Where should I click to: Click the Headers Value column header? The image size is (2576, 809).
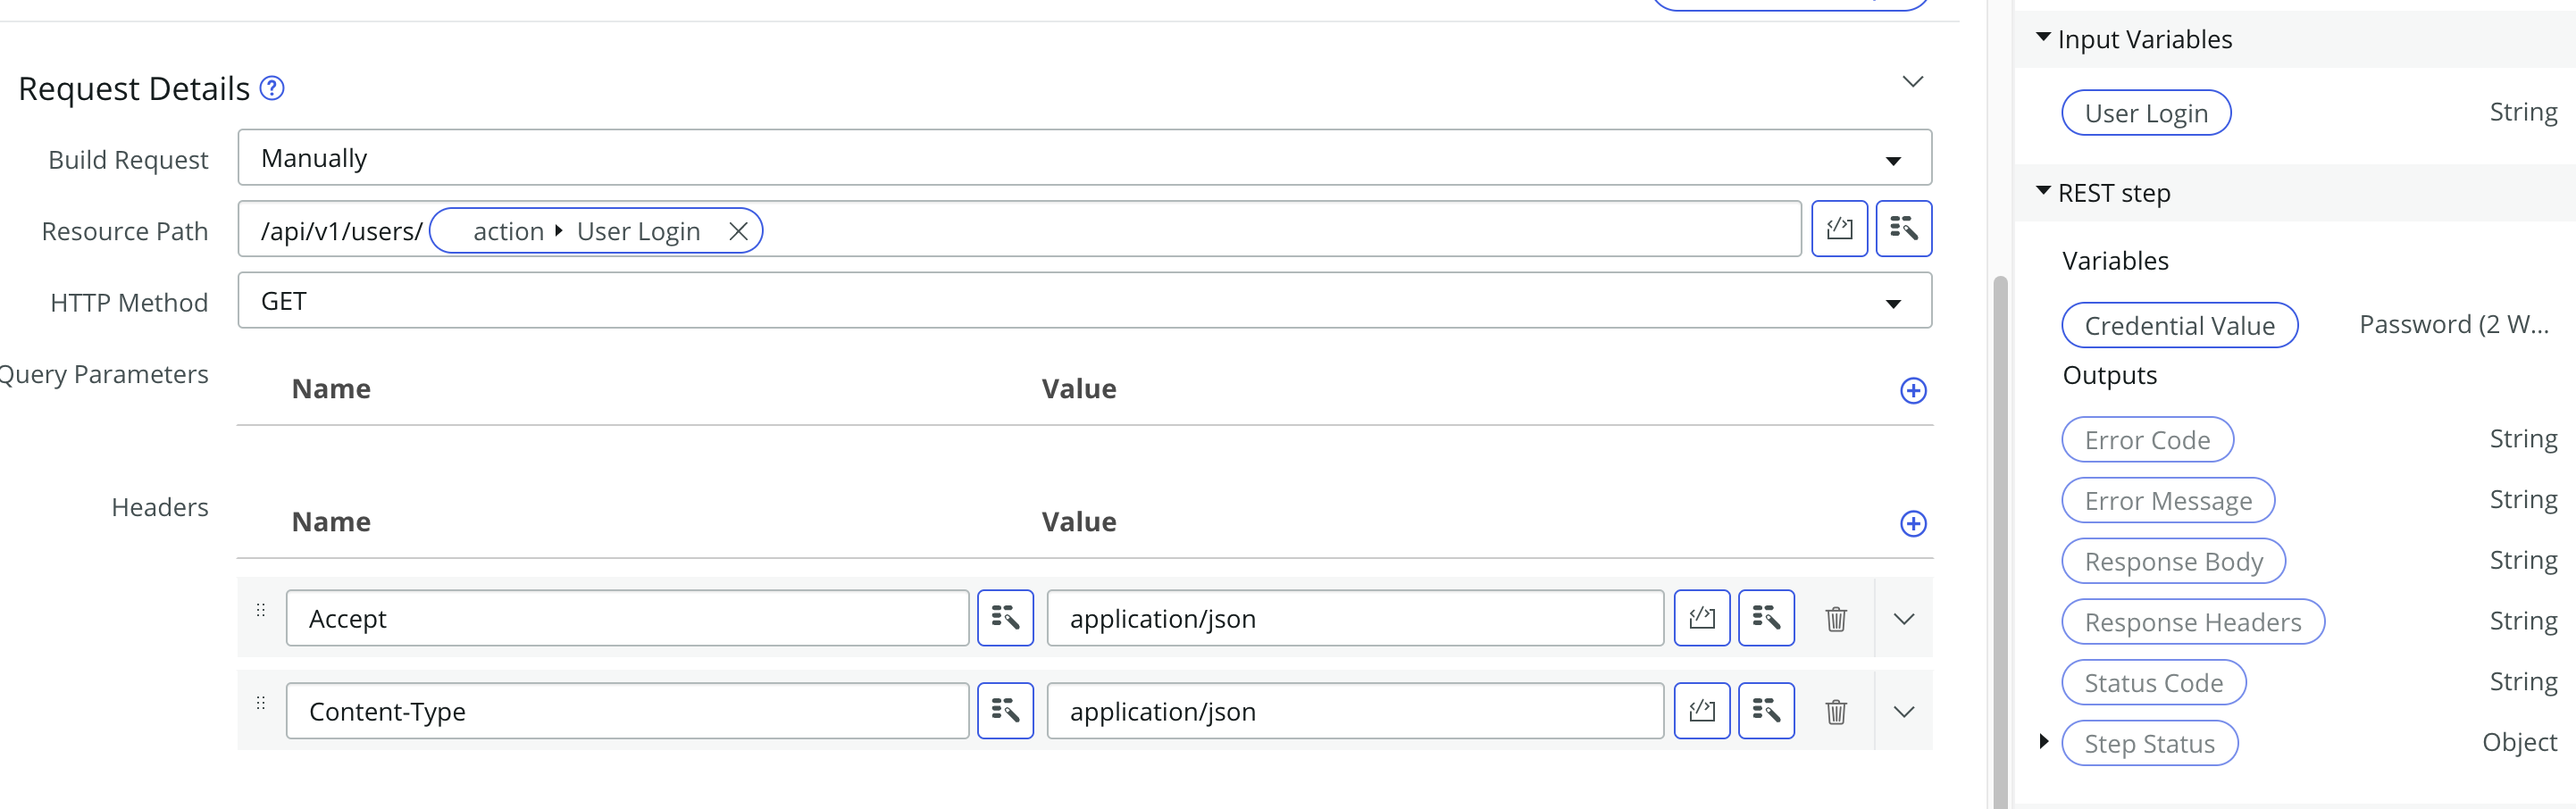tap(1078, 522)
